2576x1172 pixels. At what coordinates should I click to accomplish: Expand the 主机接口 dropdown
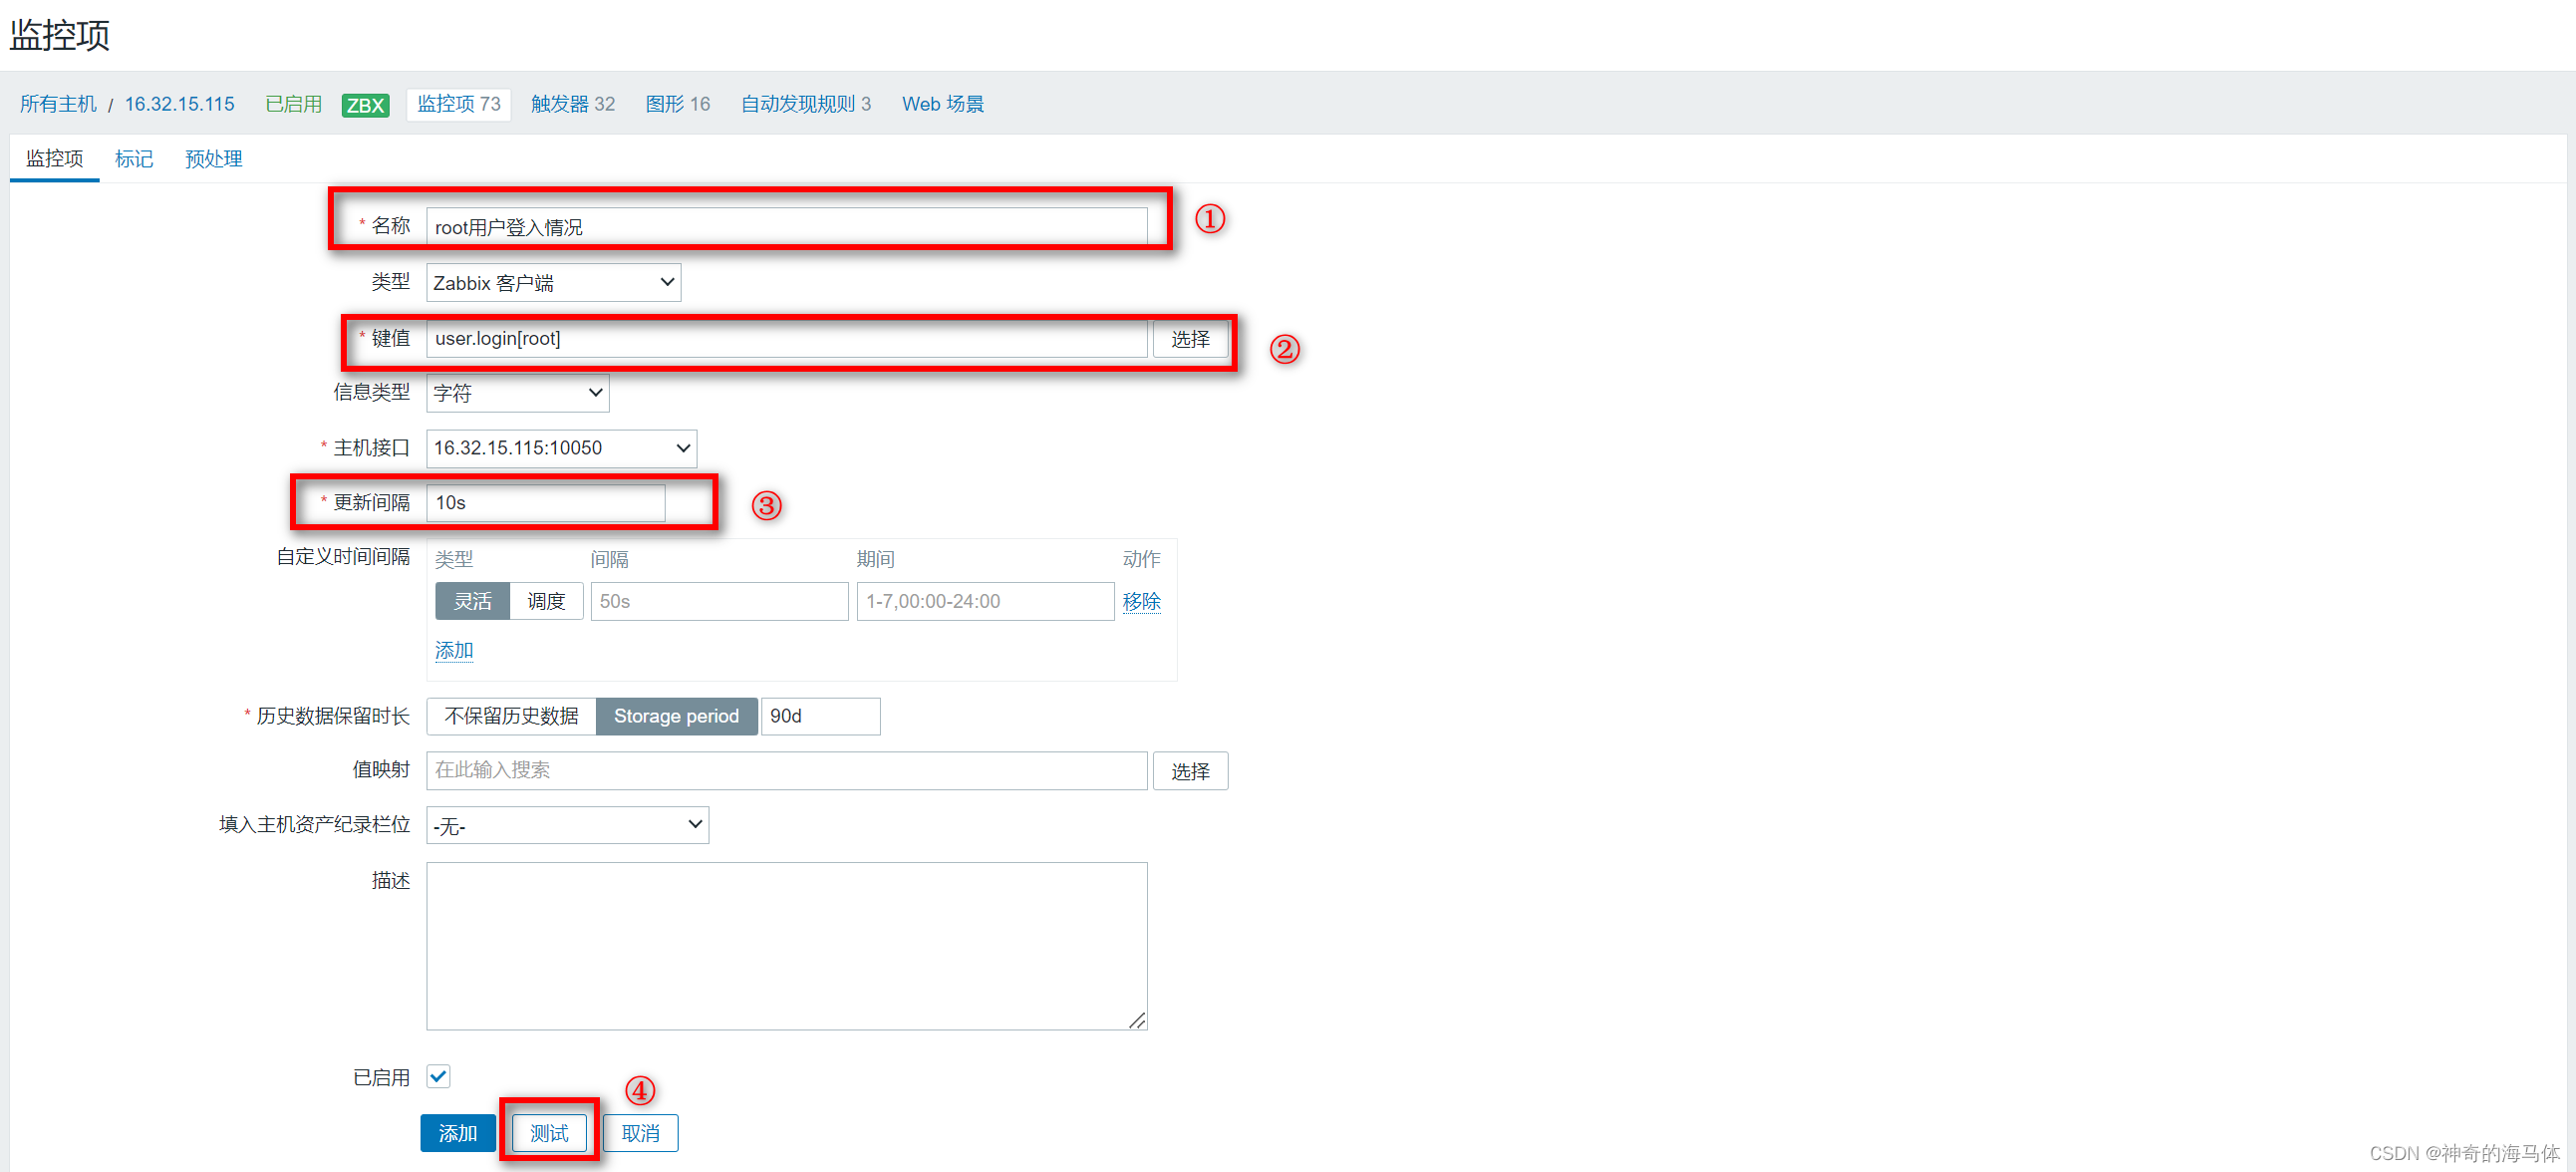tap(561, 448)
